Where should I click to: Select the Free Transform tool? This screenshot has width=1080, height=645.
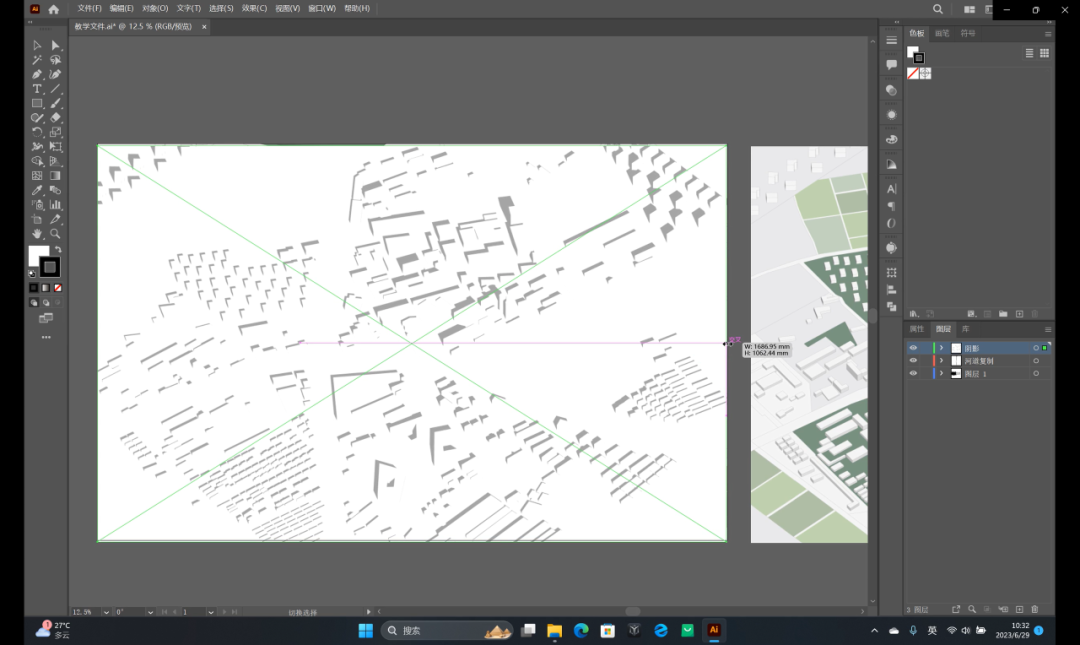(x=56, y=147)
